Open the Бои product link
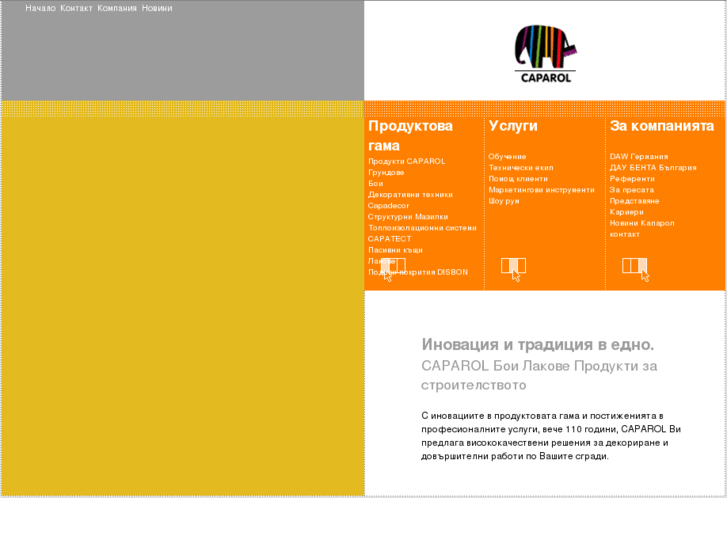 (x=376, y=183)
